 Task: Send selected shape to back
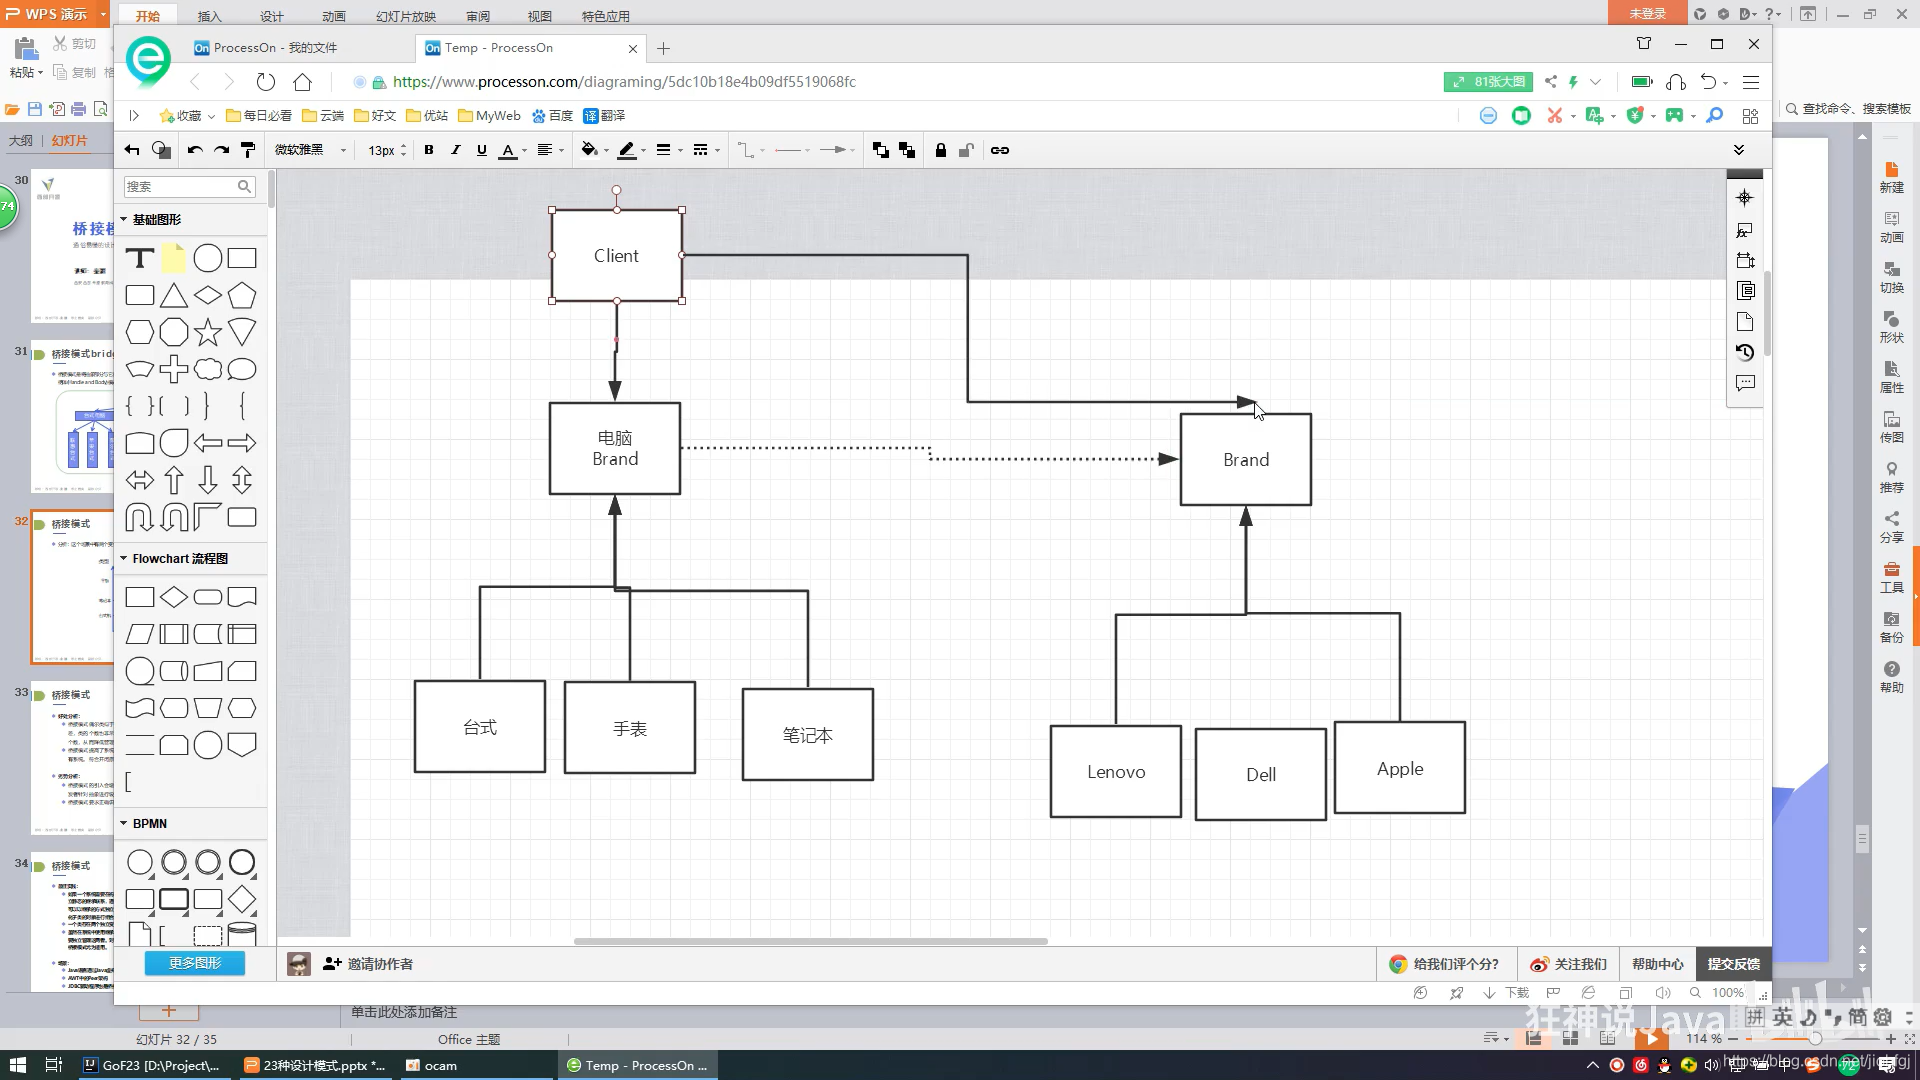pos(907,150)
